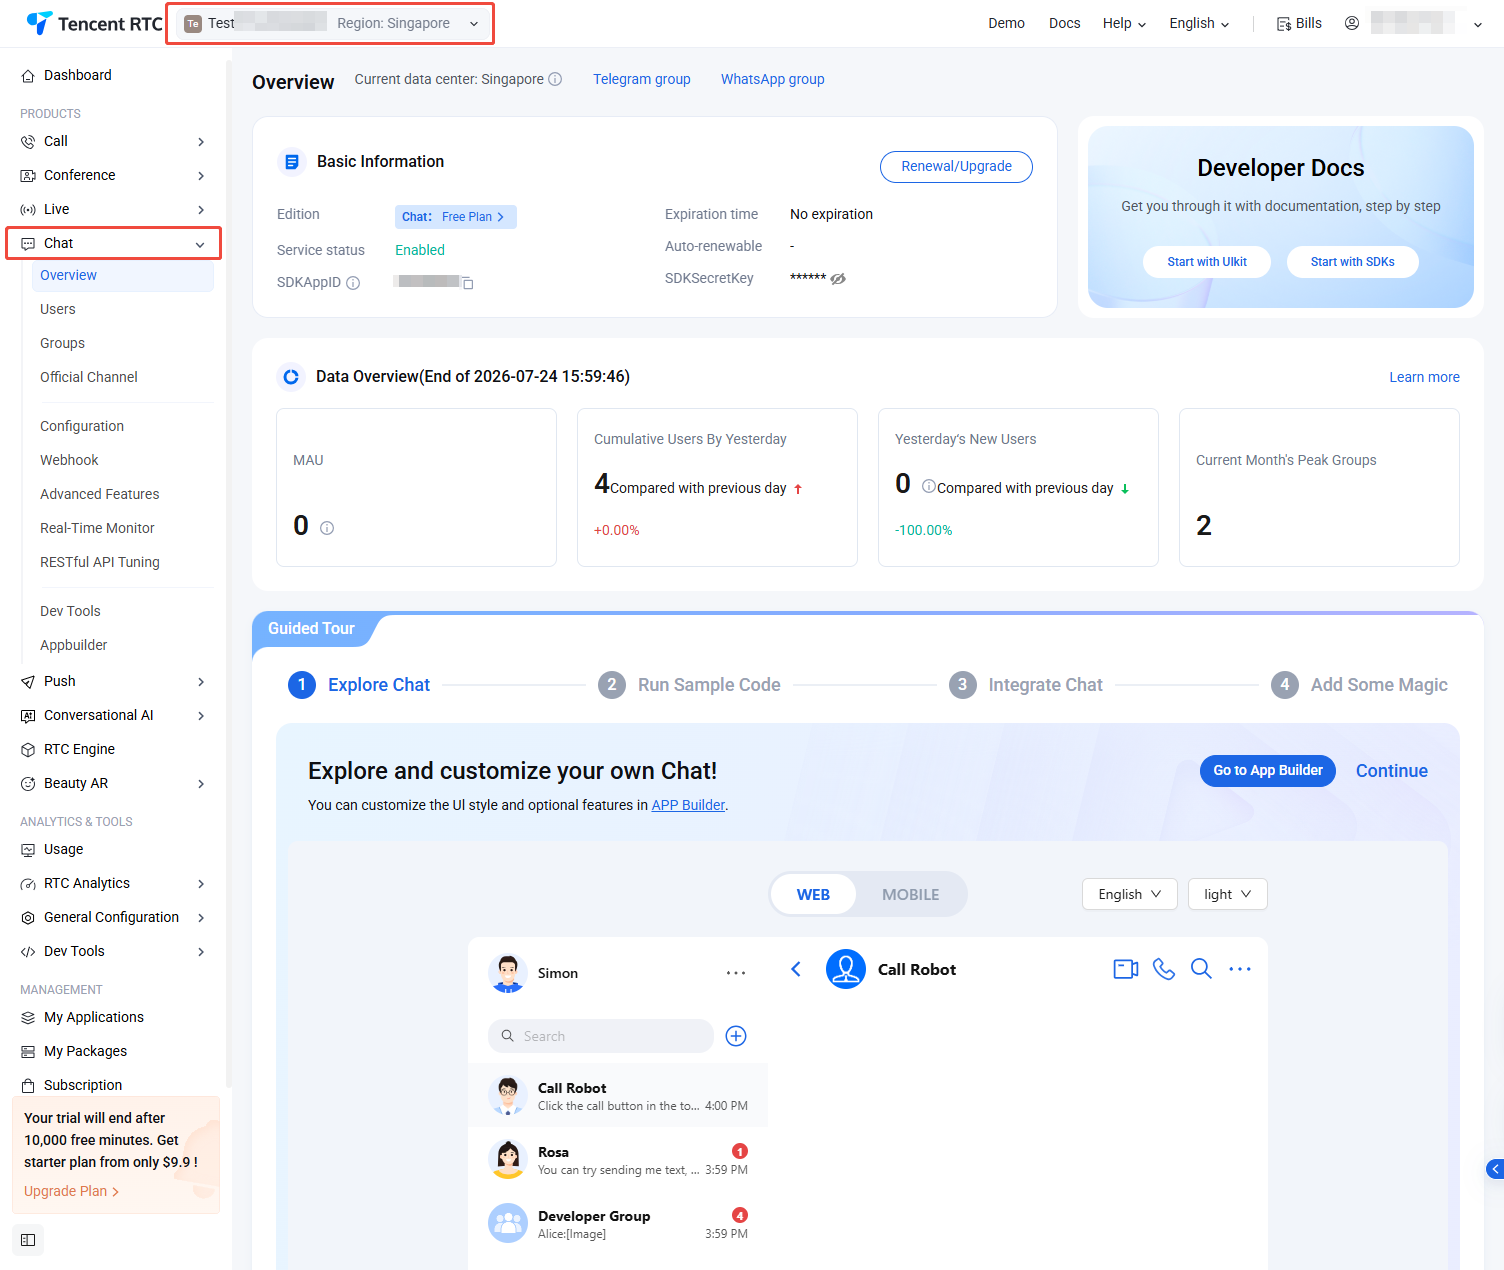Click the Go to App Builder button
Viewport: 1504px width, 1270px height.
pyautogui.click(x=1268, y=770)
